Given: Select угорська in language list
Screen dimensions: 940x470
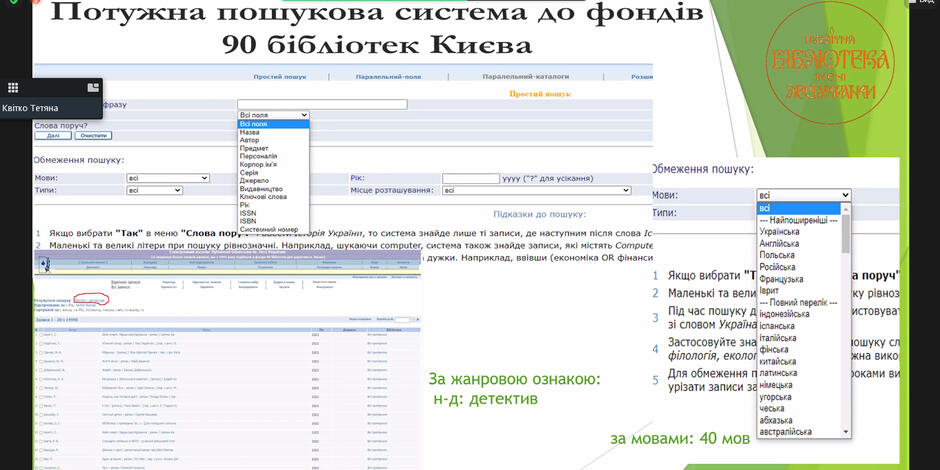Looking at the screenshot, I should point(776,397).
